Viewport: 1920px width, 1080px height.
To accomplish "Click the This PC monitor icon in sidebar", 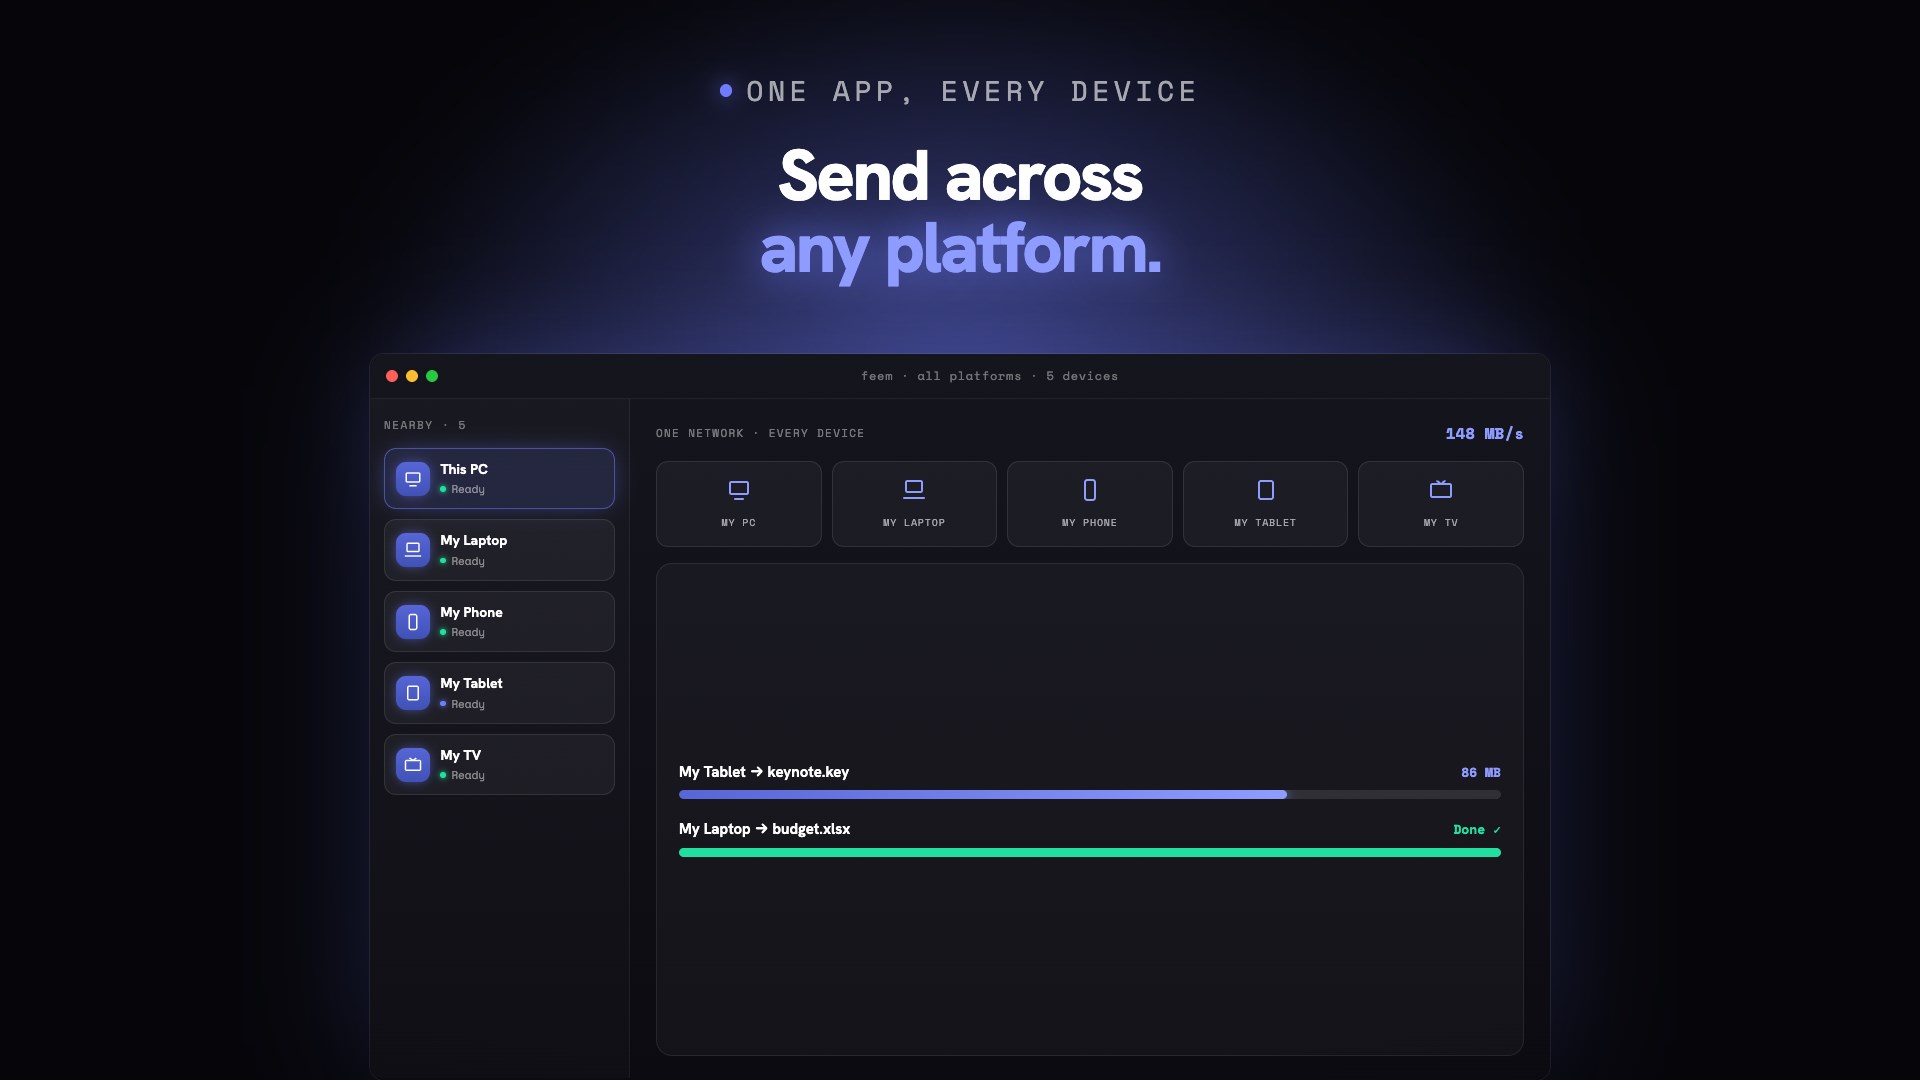I will click(413, 479).
